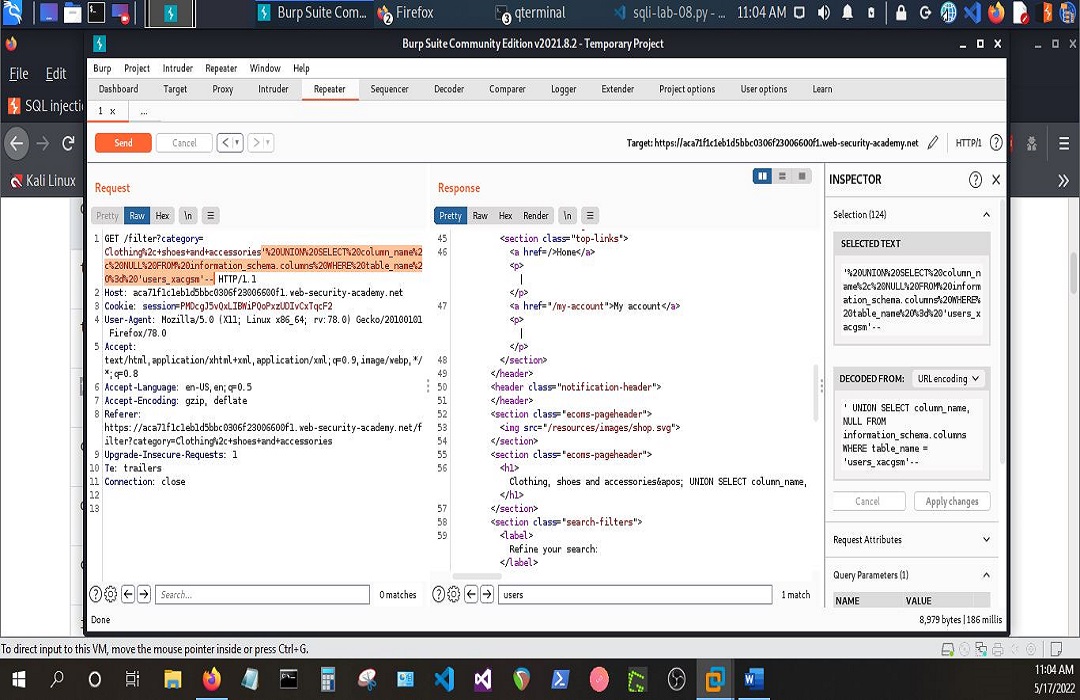Image resolution: width=1080 pixels, height=700 pixels.
Task: Open help for the response search bar
Action: click(x=438, y=594)
